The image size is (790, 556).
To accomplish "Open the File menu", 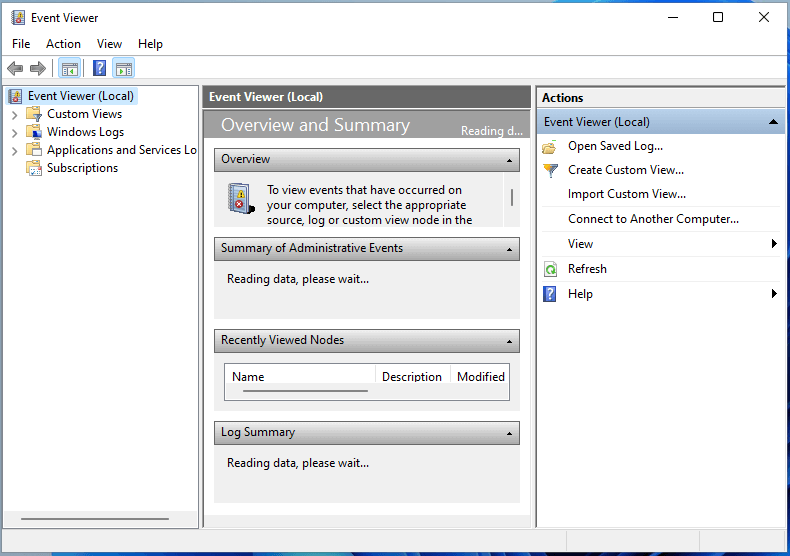I will tap(21, 44).
